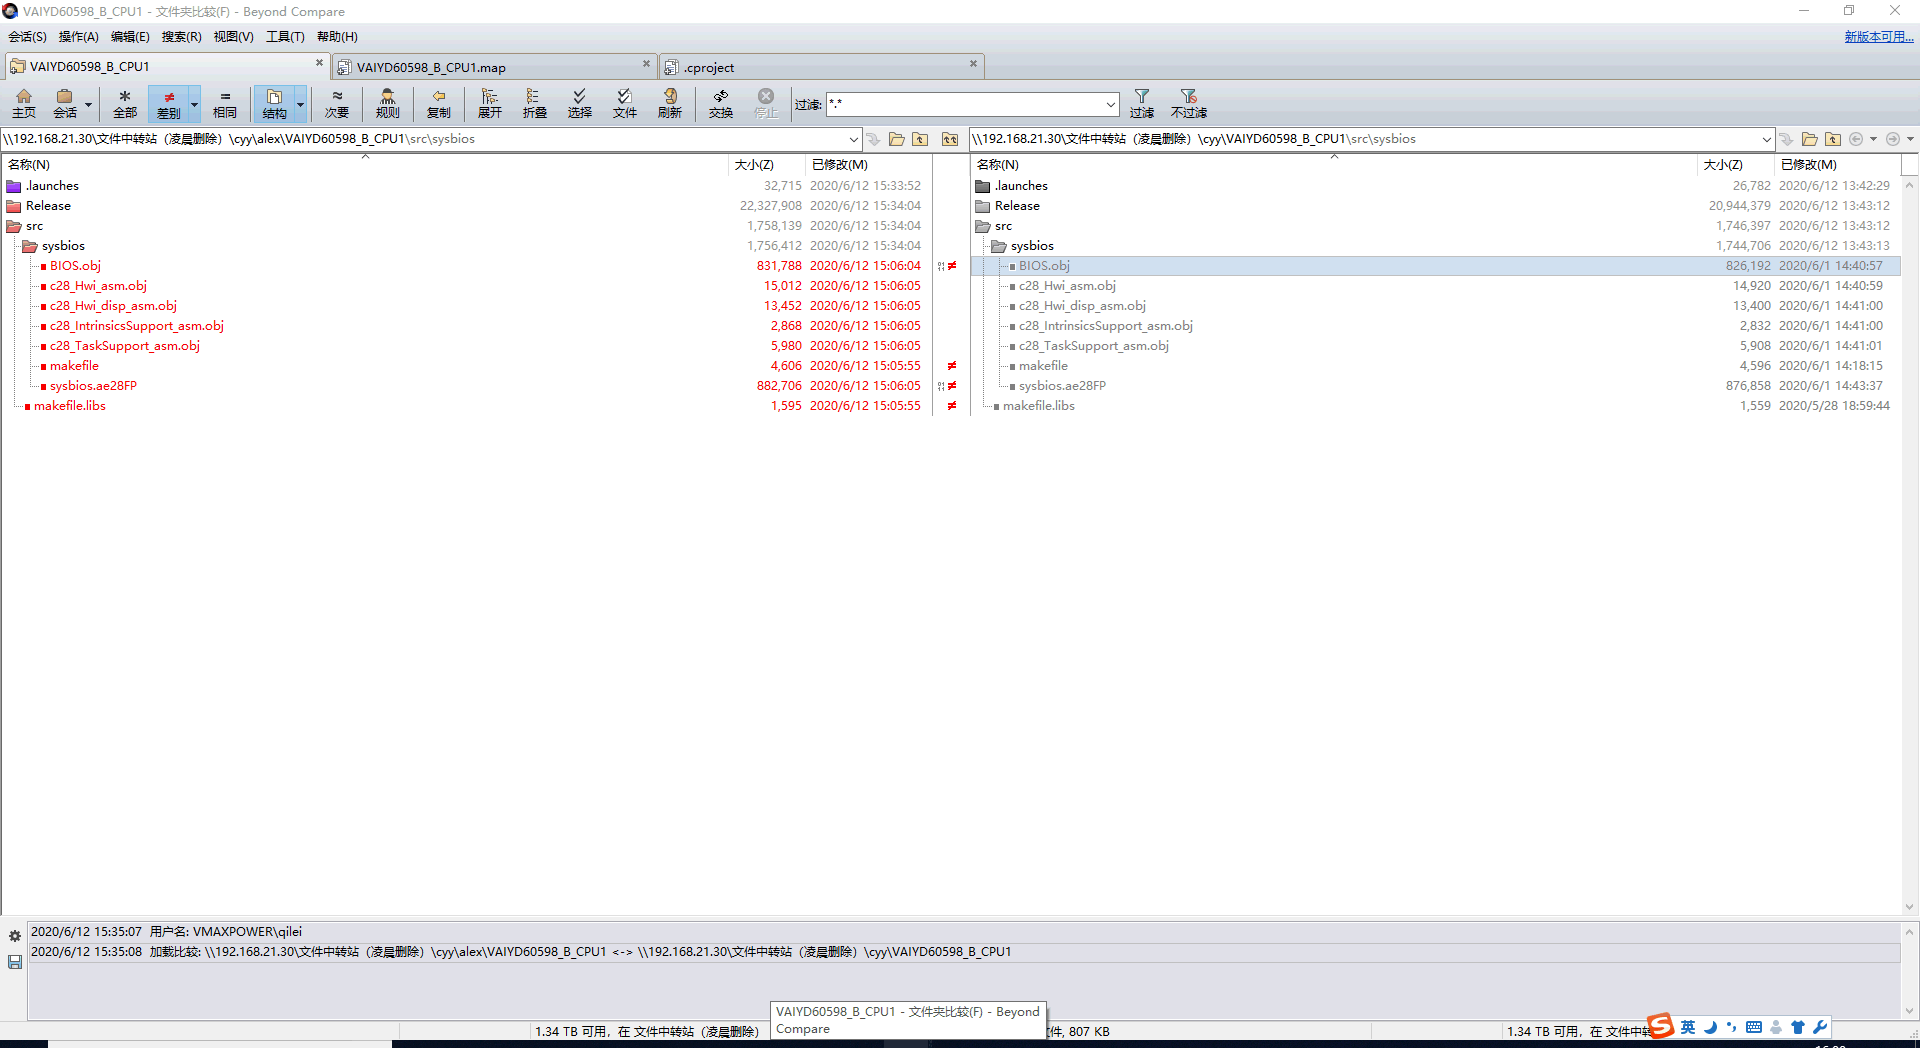Select left Release folder

click(48, 206)
